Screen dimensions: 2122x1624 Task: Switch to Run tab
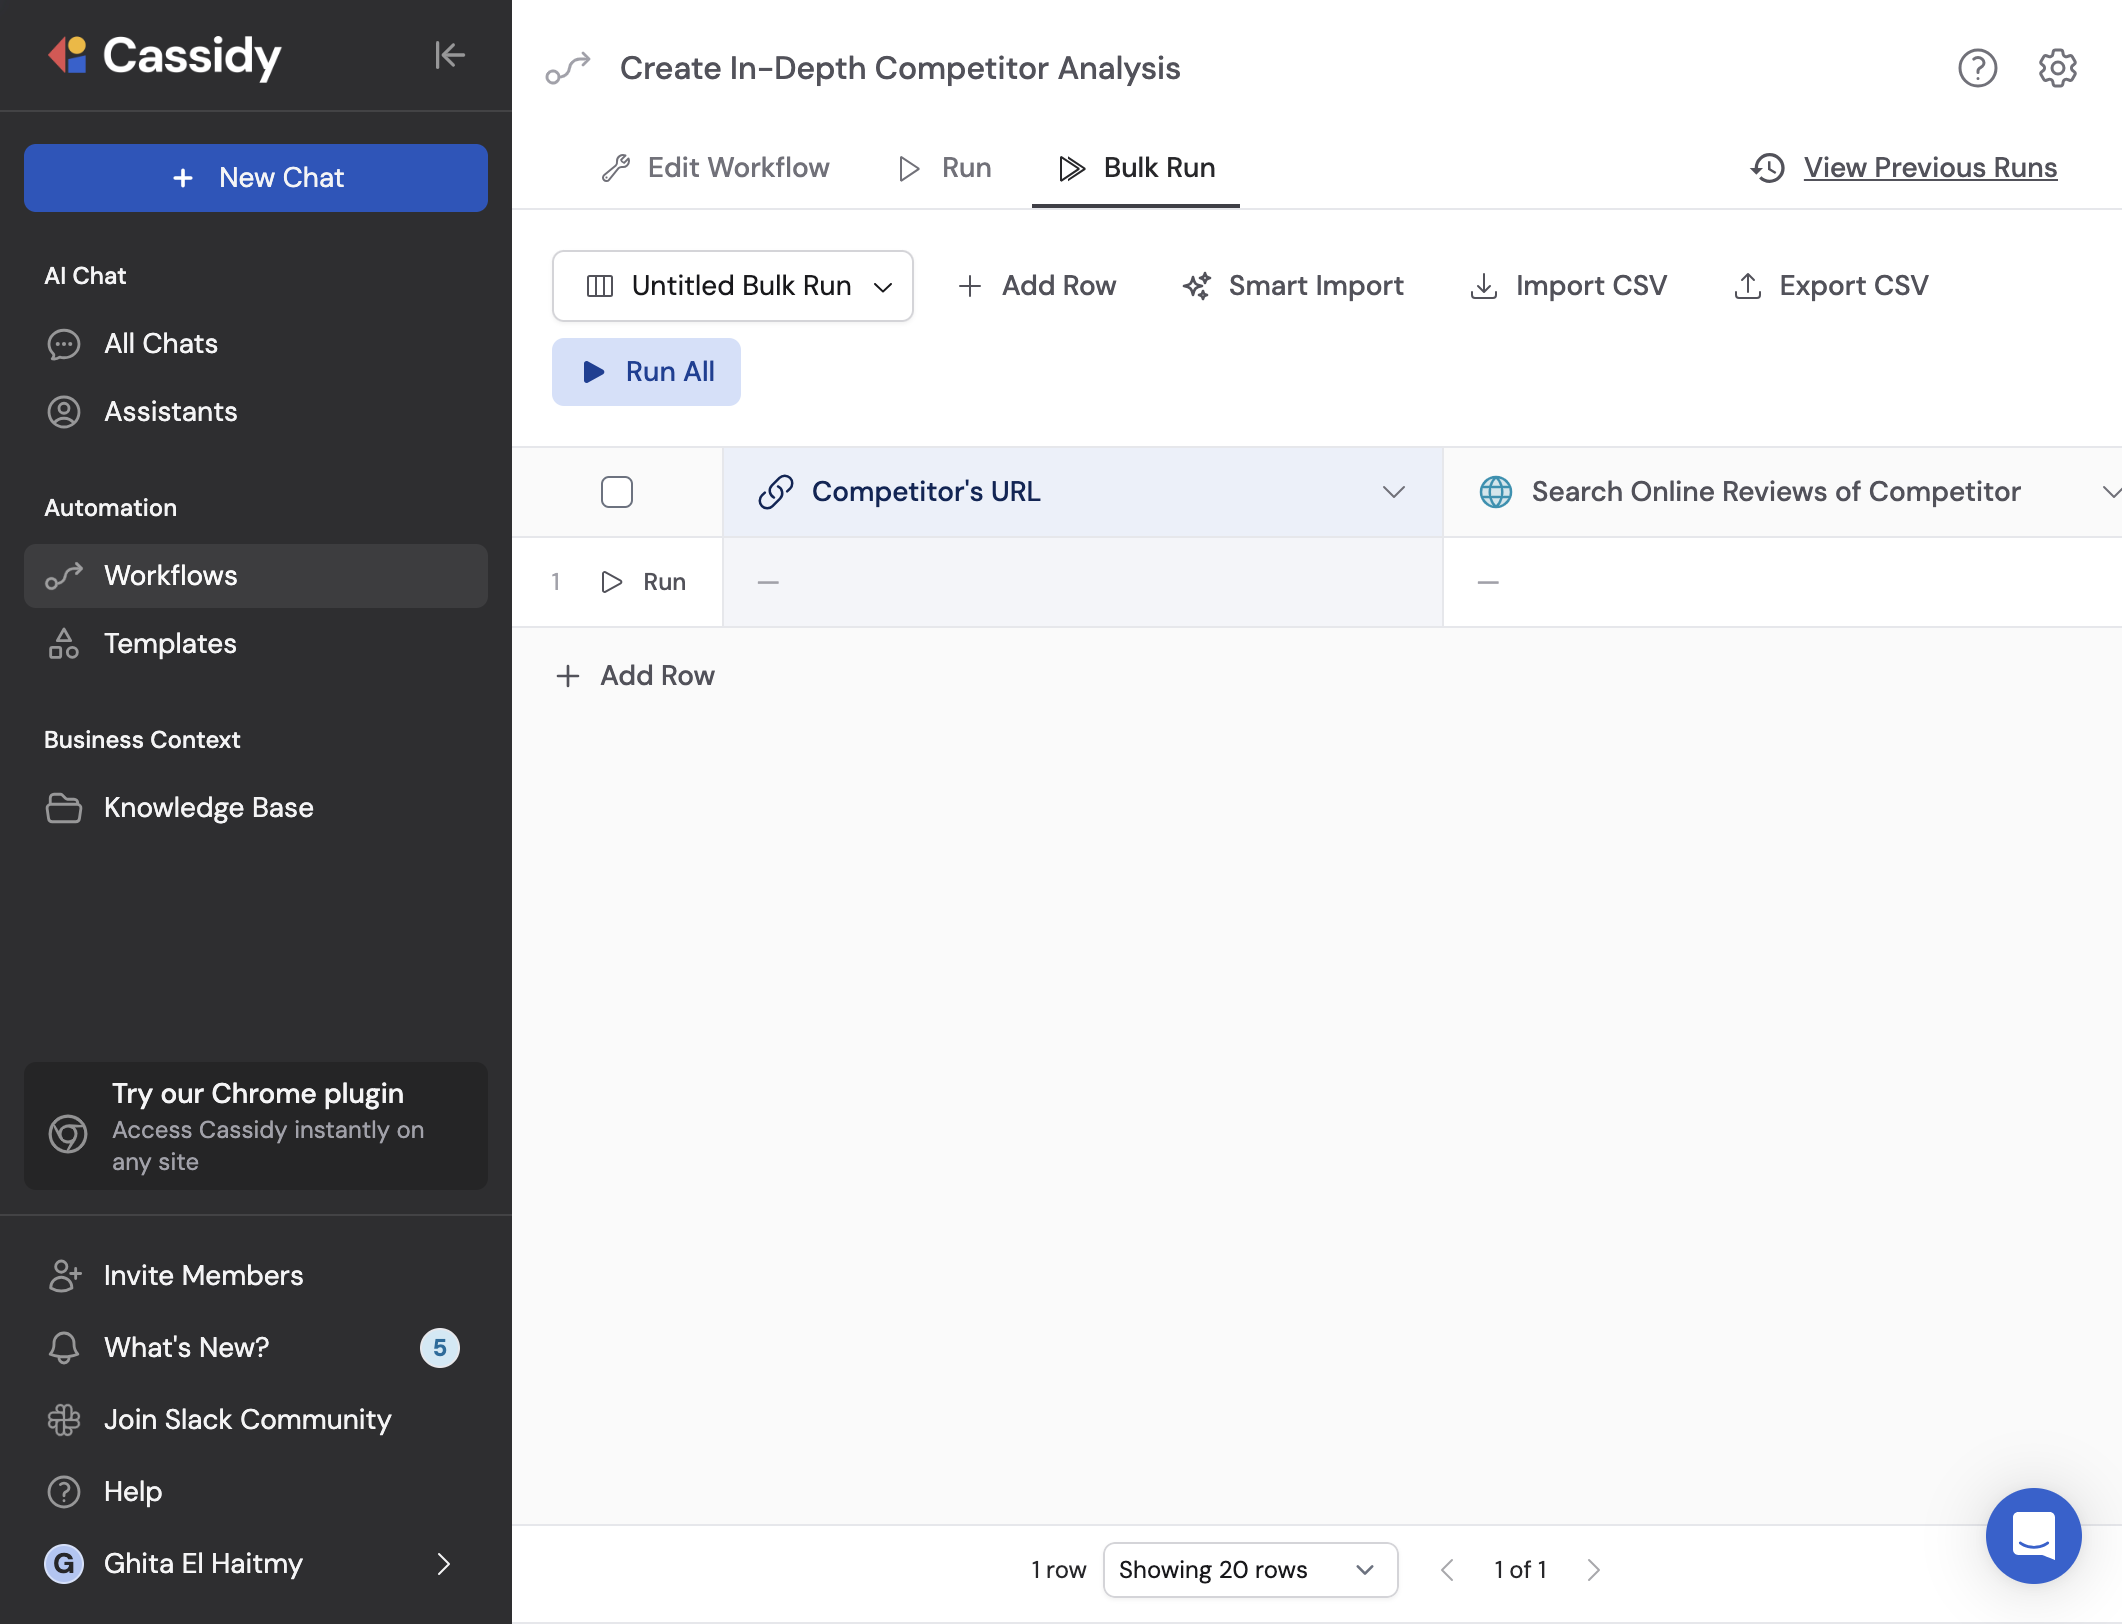coord(944,168)
